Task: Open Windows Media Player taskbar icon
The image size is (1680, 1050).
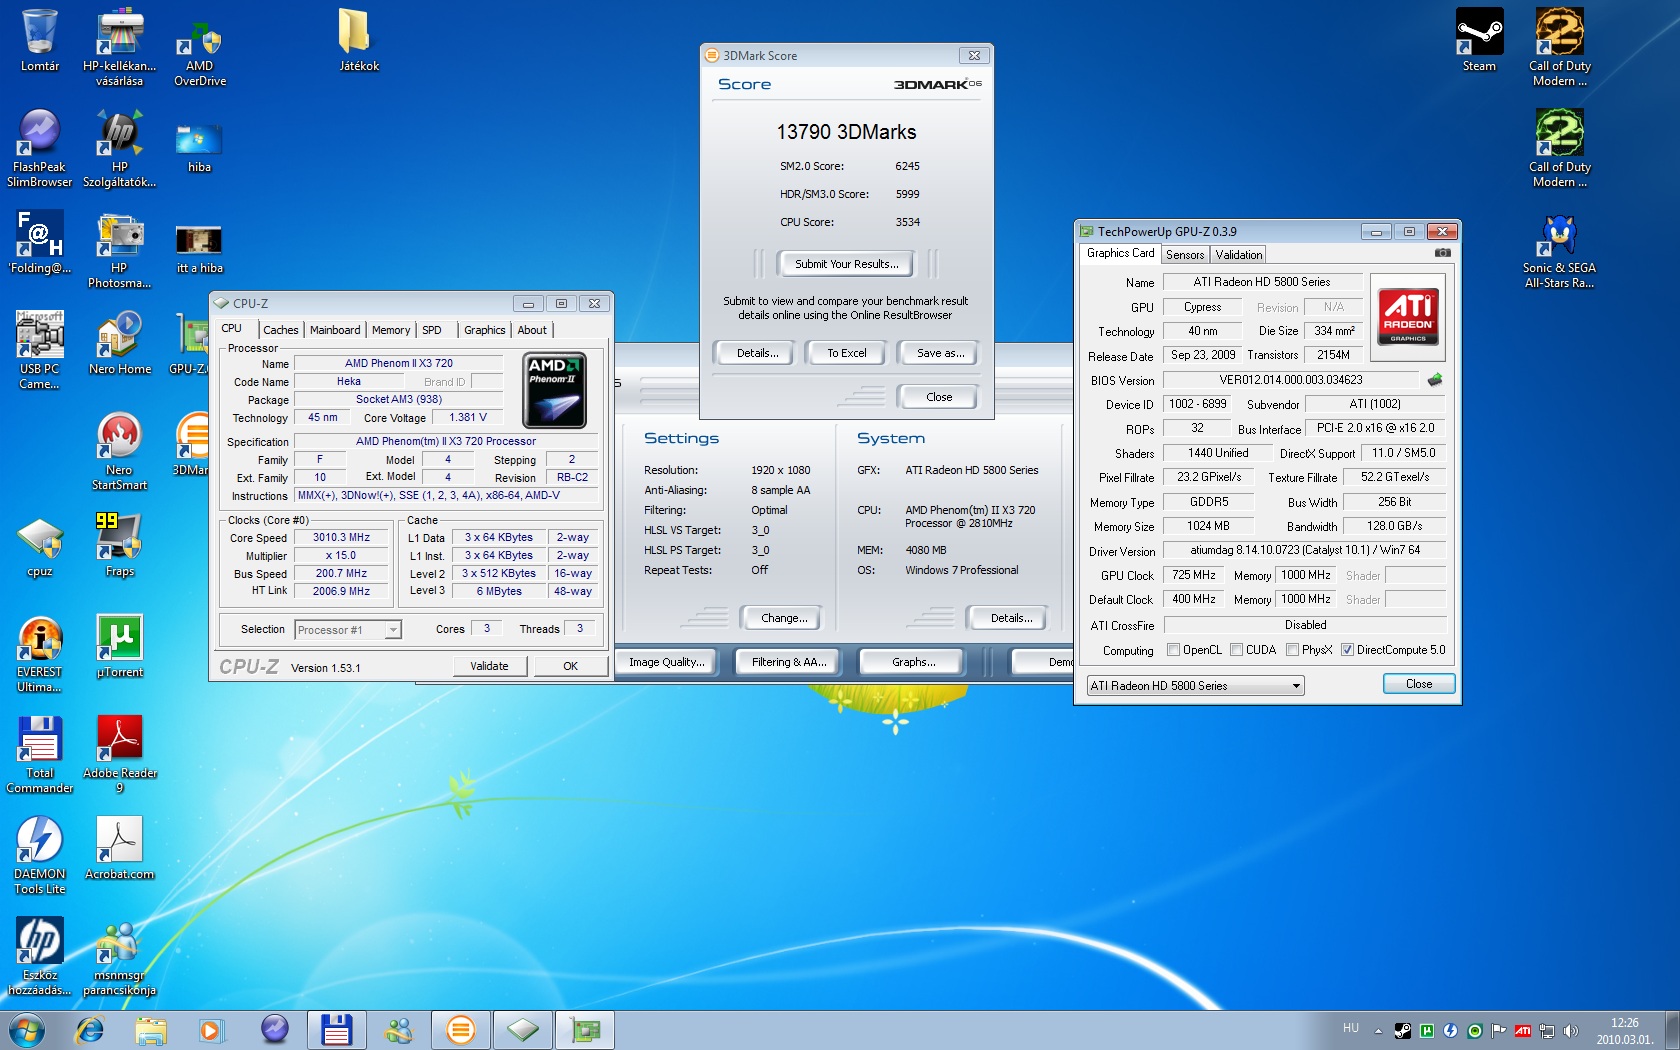Action: pos(210,1029)
